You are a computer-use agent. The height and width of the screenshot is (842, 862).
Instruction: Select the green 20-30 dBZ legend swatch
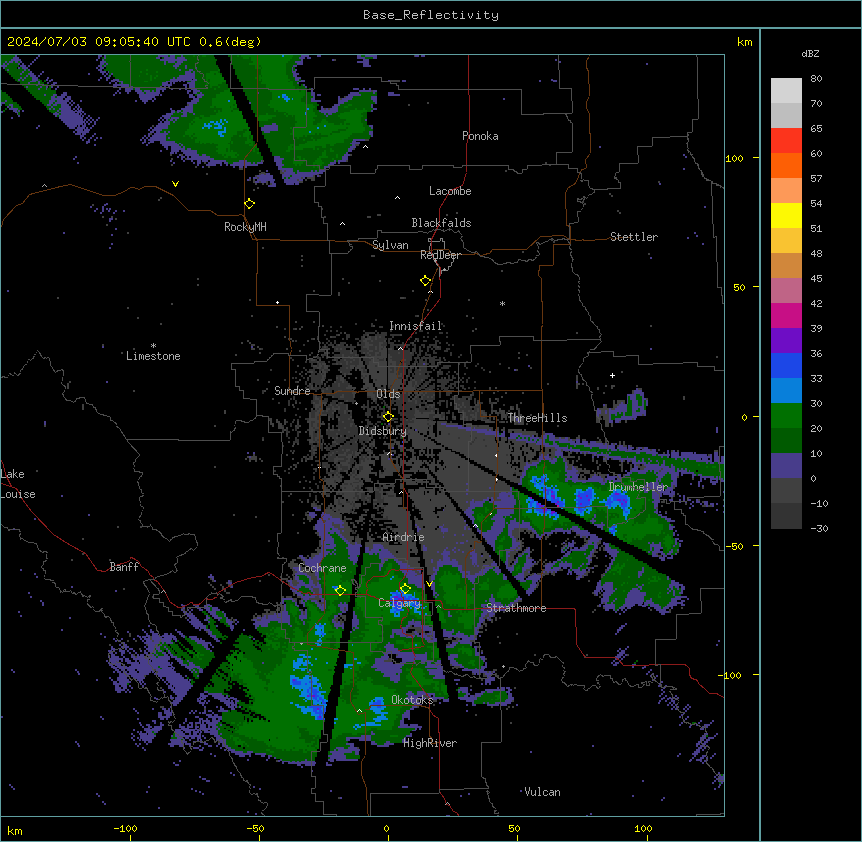786,416
